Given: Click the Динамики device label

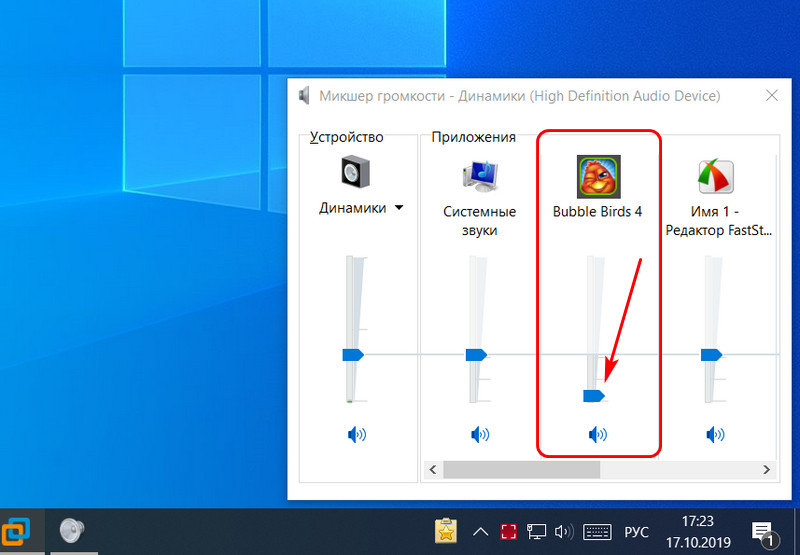Looking at the screenshot, I should click(353, 208).
